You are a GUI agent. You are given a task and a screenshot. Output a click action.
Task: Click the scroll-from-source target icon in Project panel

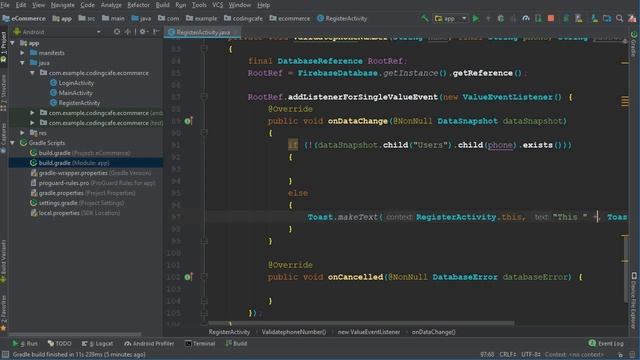pos(117,31)
